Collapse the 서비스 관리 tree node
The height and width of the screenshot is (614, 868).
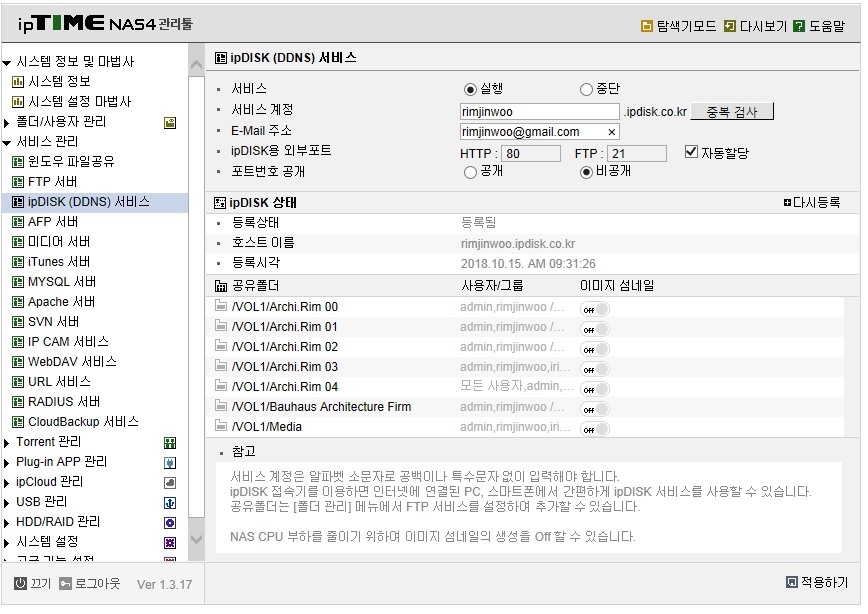[7, 143]
